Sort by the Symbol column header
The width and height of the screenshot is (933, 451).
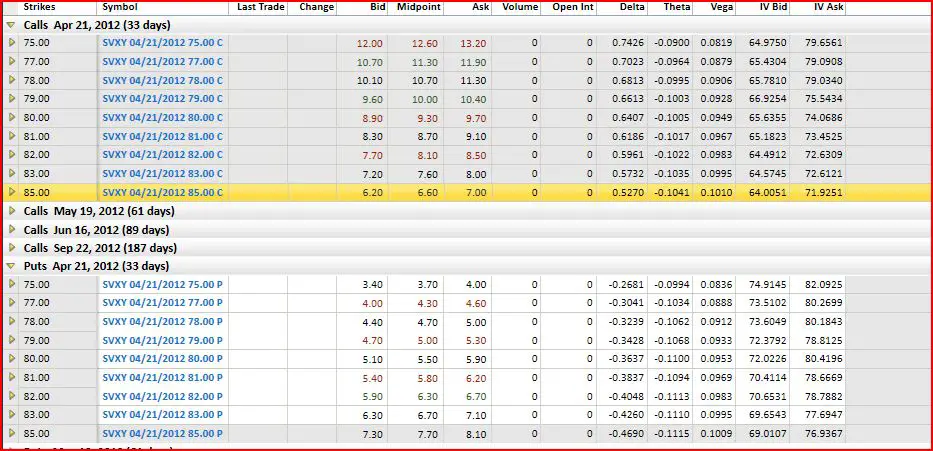(x=118, y=7)
